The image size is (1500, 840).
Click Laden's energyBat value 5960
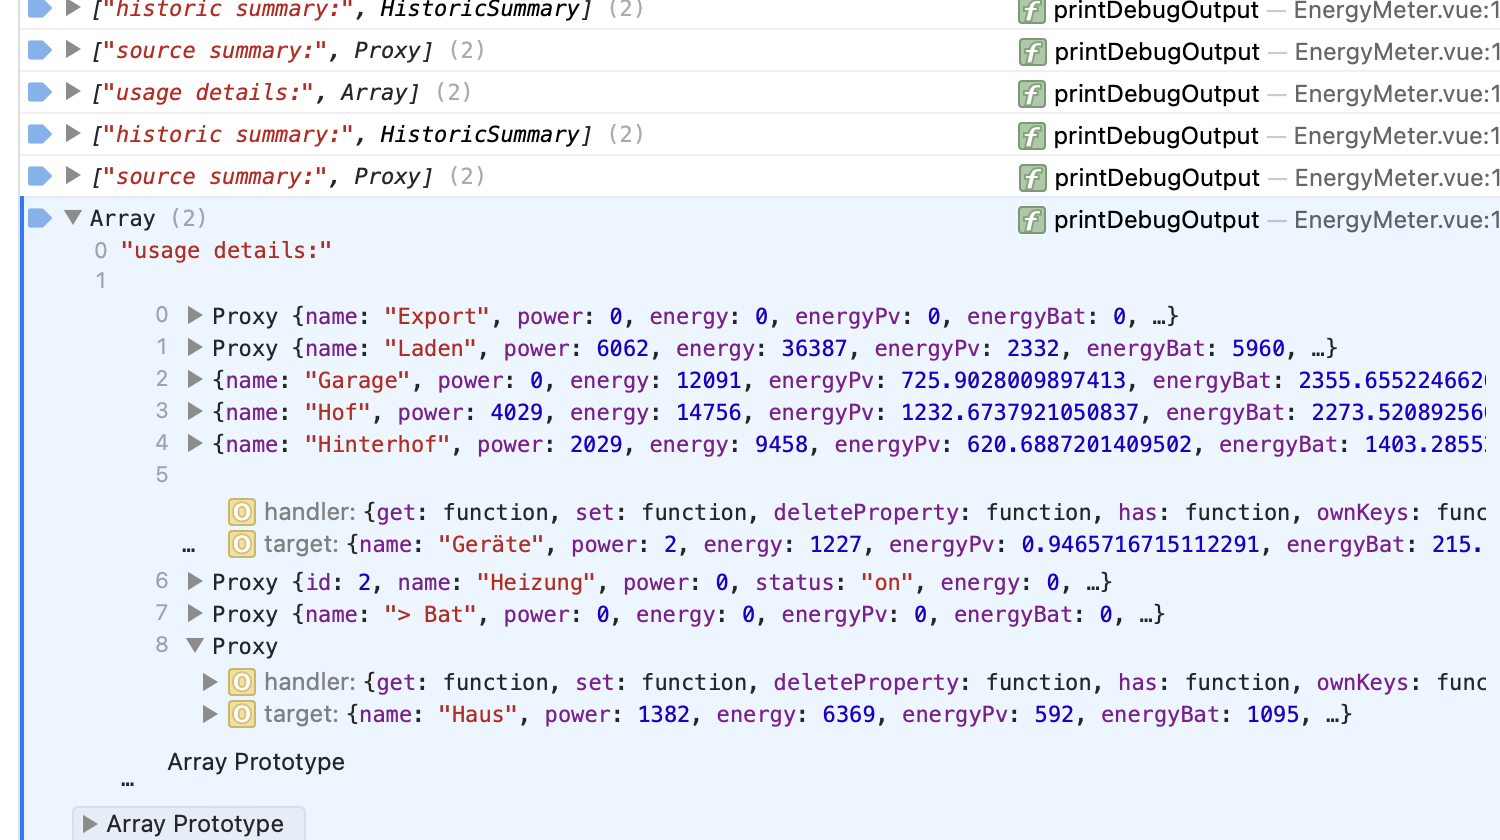(1258, 348)
